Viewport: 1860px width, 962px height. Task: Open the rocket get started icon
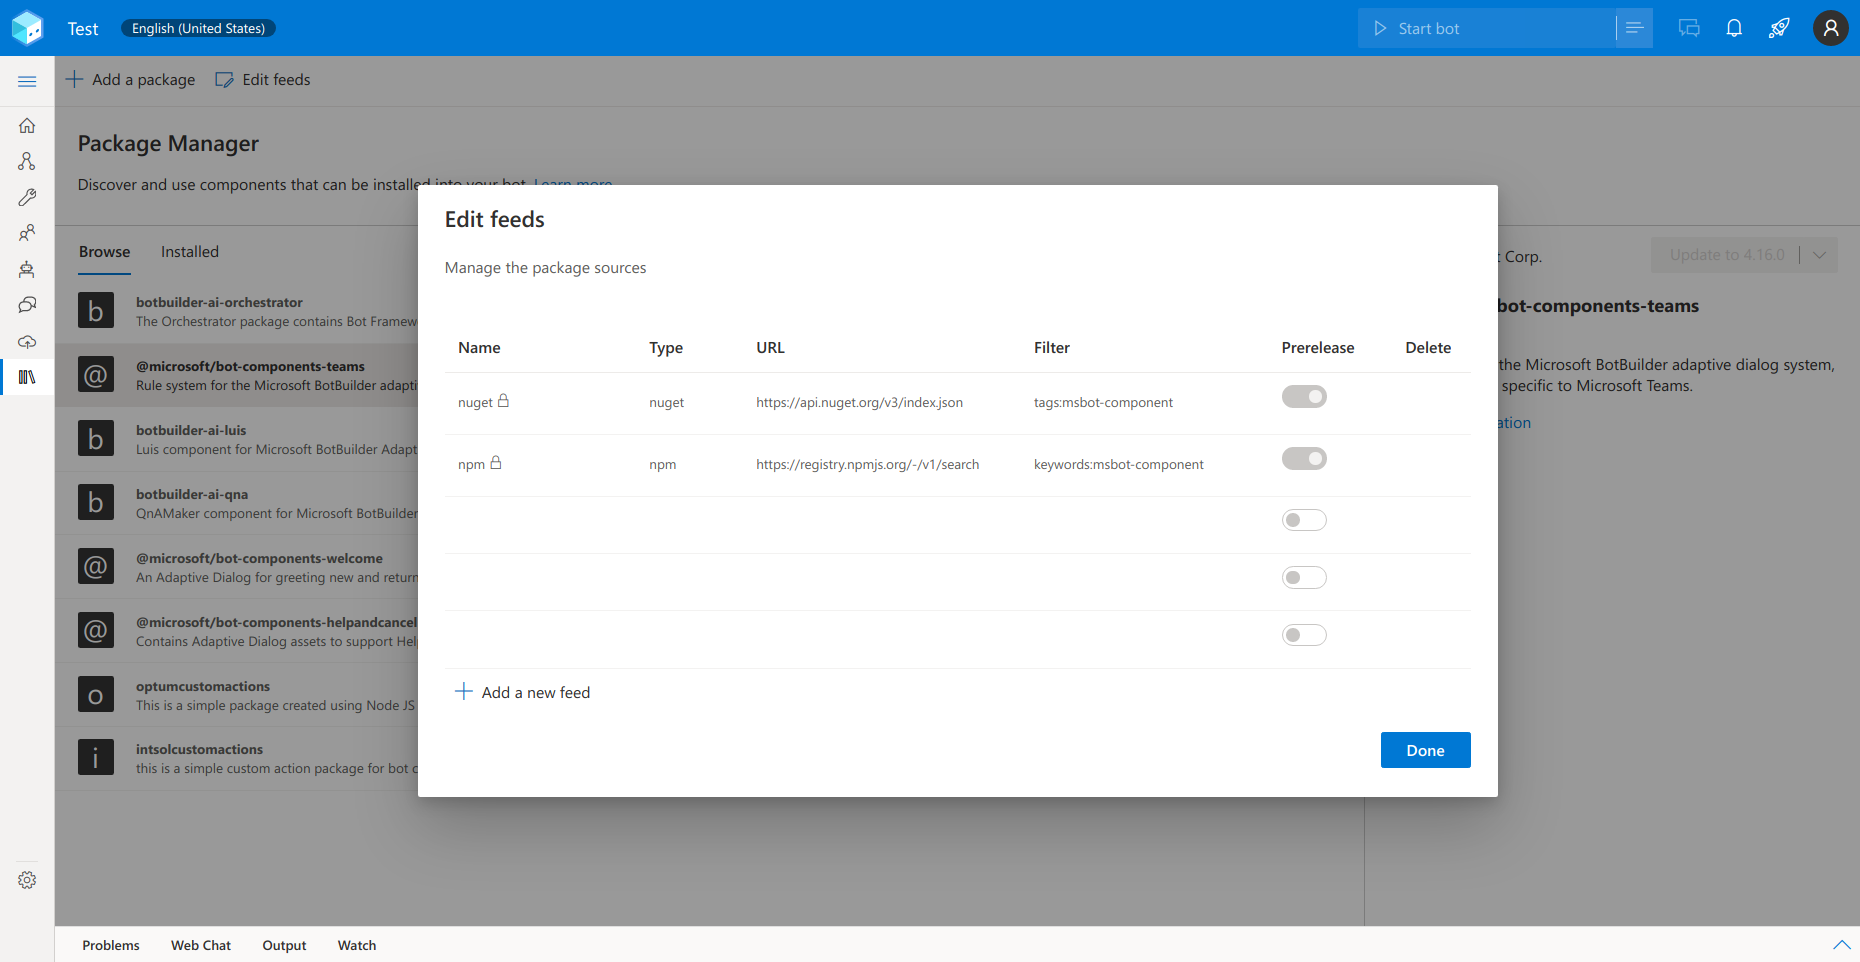pyautogui.click(x=1779, y=28)
